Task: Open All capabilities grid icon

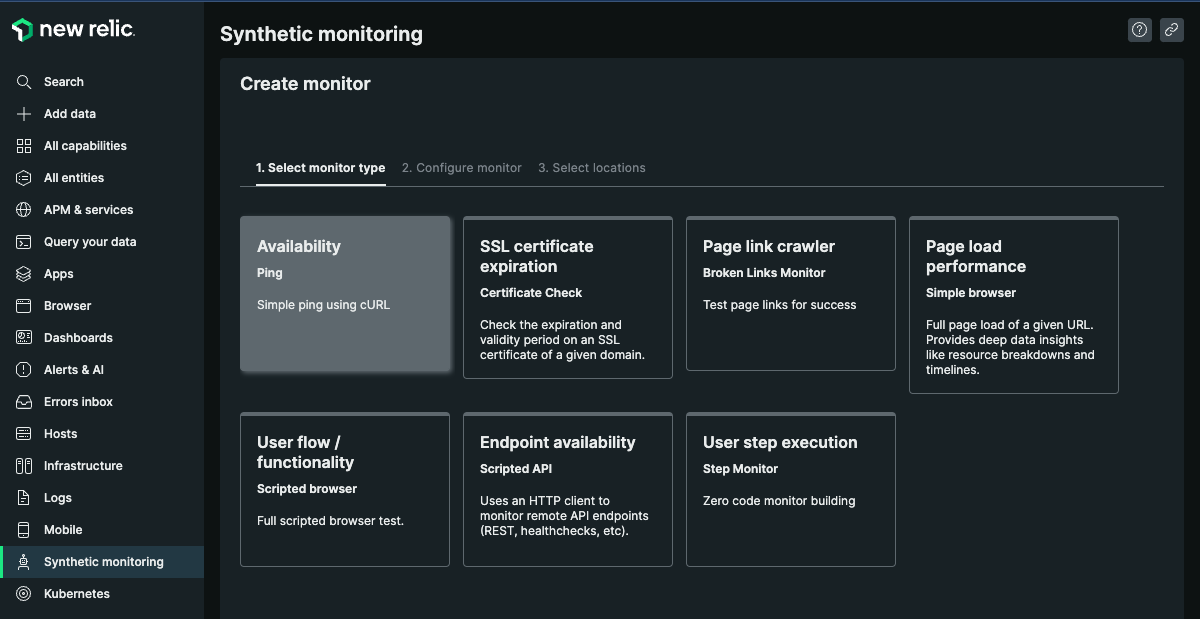Action: pyautogui.click(x=24, y=146)
